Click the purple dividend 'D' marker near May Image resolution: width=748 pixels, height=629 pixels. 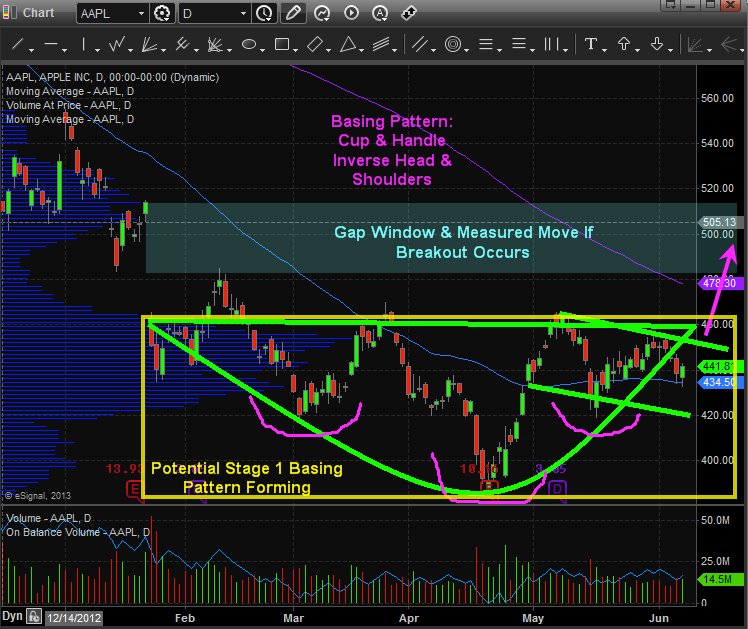pos(557,489)
